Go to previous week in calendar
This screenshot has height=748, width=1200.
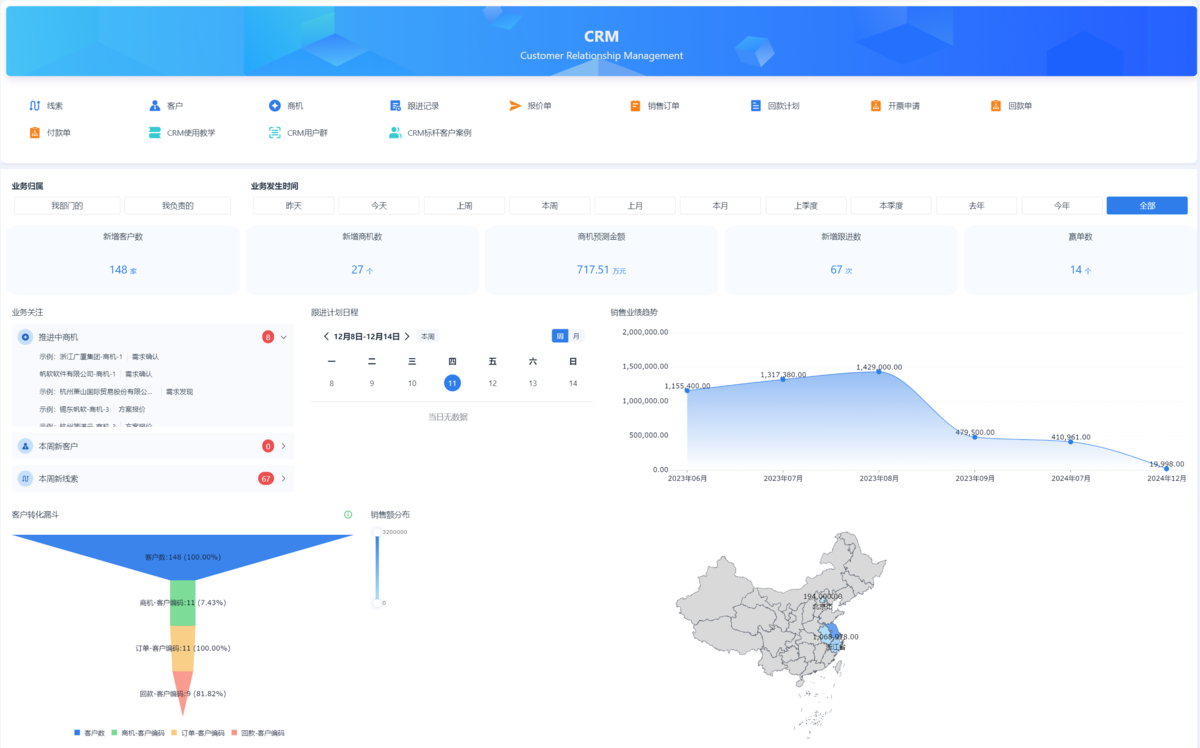coord(326,337)
